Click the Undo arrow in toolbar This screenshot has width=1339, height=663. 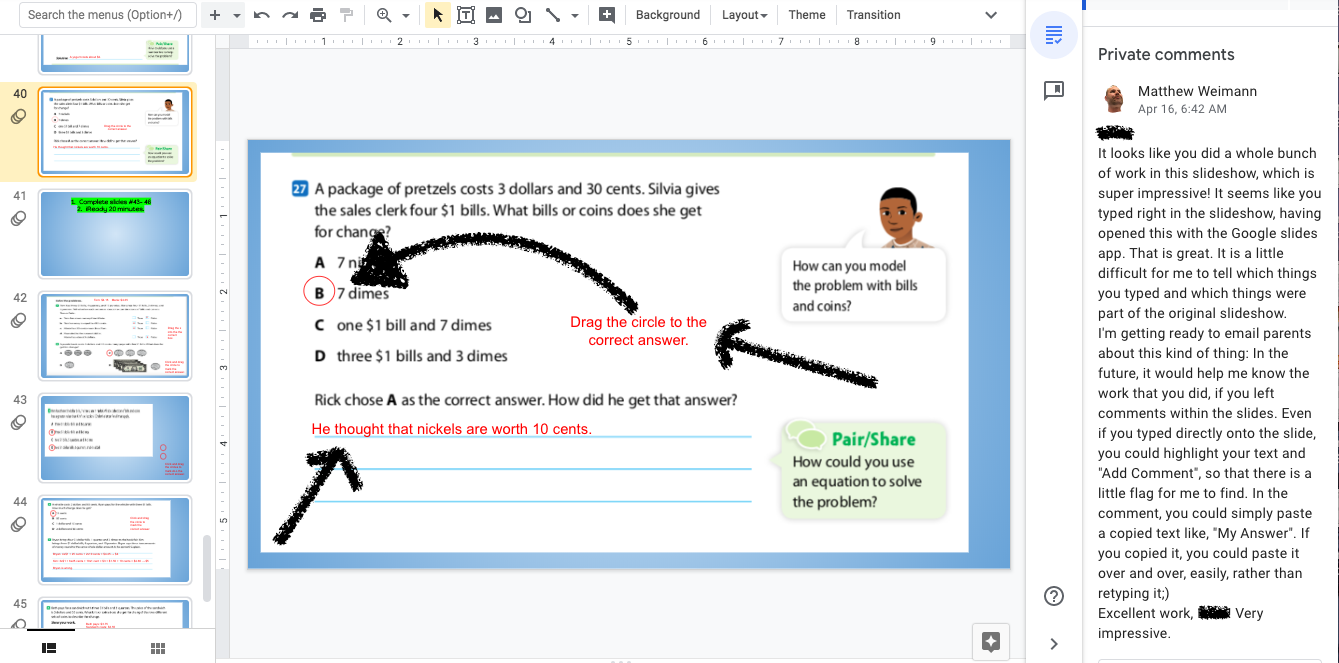[x=262, y=15]
